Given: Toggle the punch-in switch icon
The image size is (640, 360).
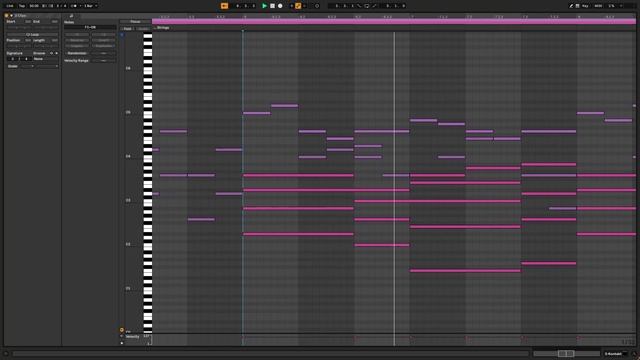Looking at the screenshot, I should coord(359,6).
